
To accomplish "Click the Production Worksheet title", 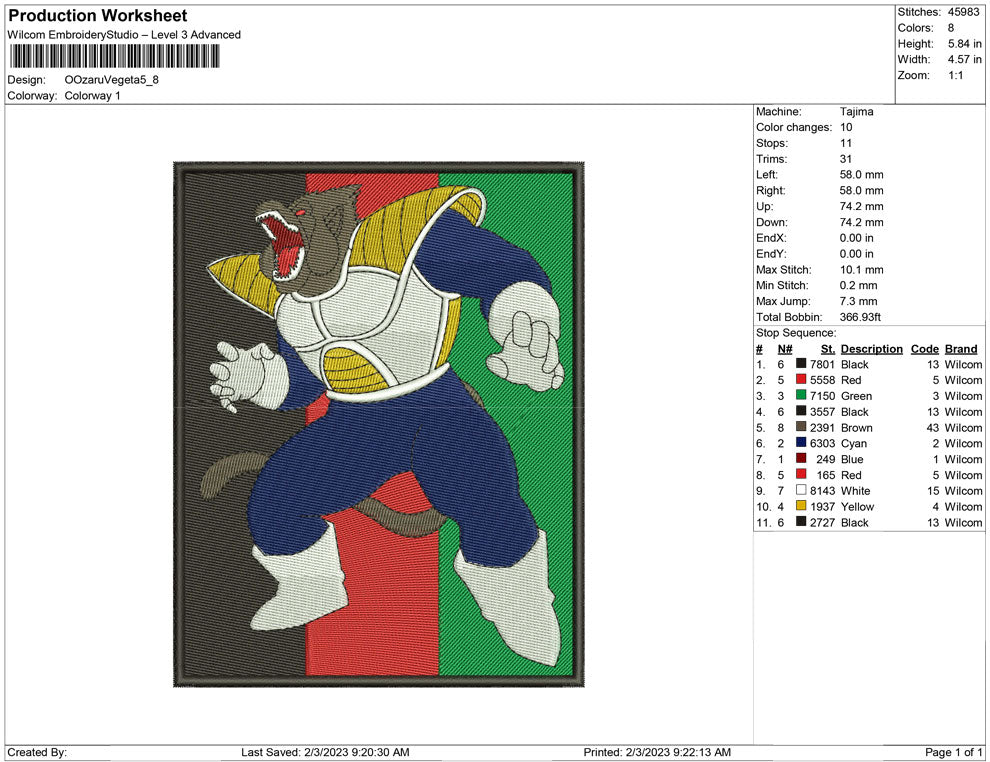I will [x=97, y=16].
